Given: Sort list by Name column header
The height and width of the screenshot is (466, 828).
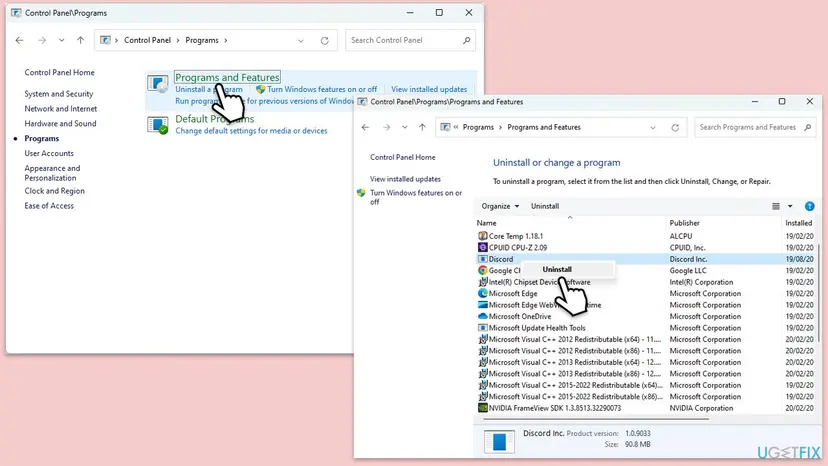Looking at the screenshot, I should 486,223.
